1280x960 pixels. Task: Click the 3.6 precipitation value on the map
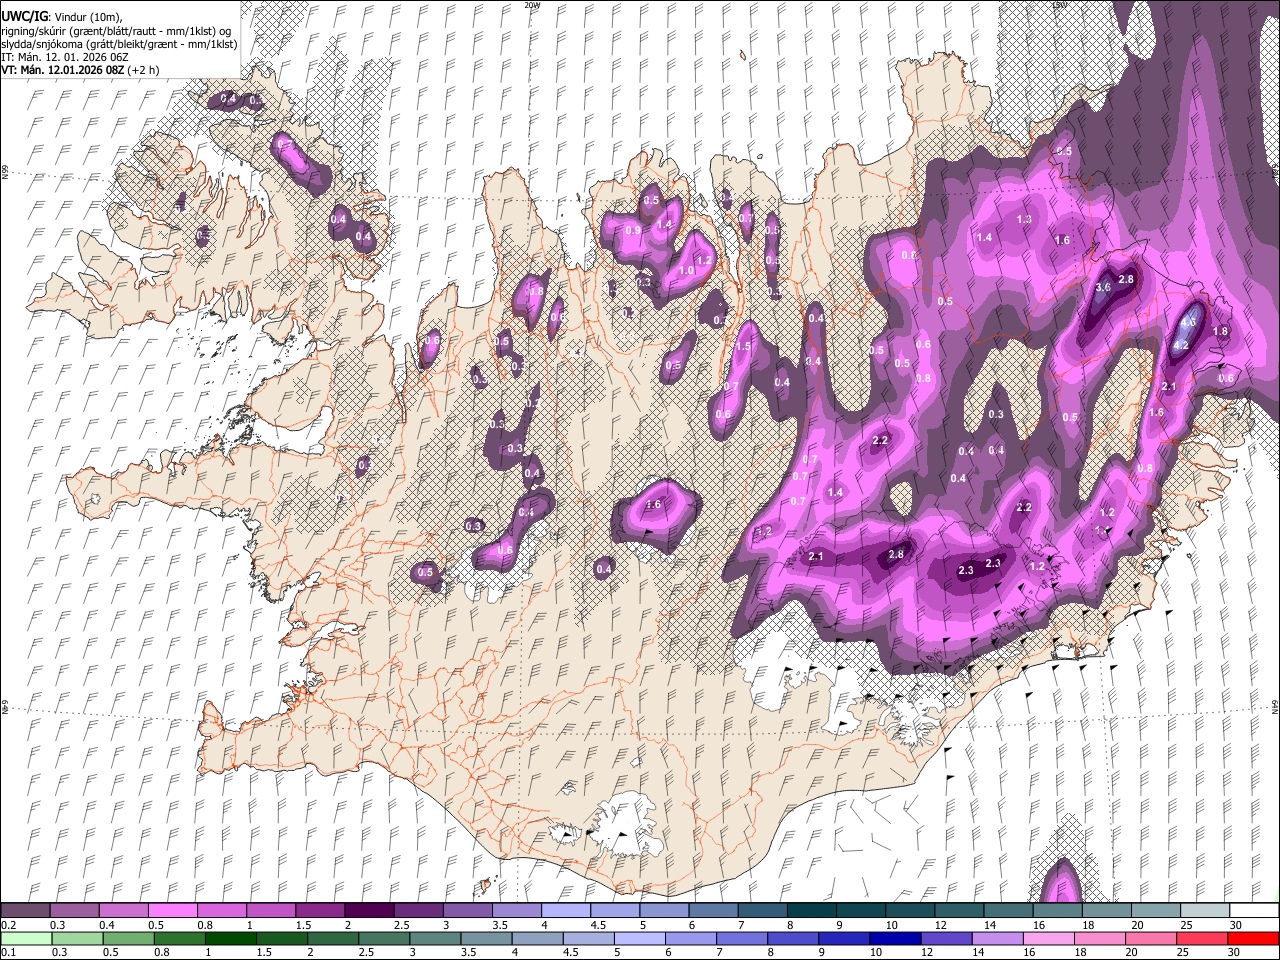tap(1104, 287)
